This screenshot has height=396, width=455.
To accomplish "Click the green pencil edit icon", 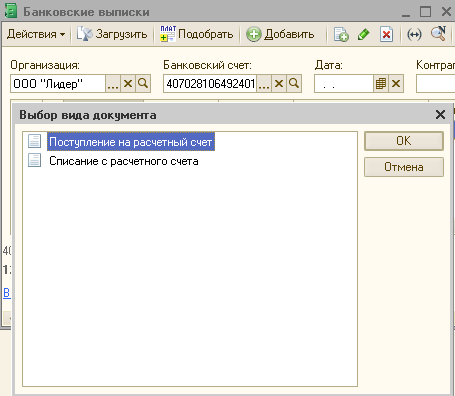I will click(363, 34).
